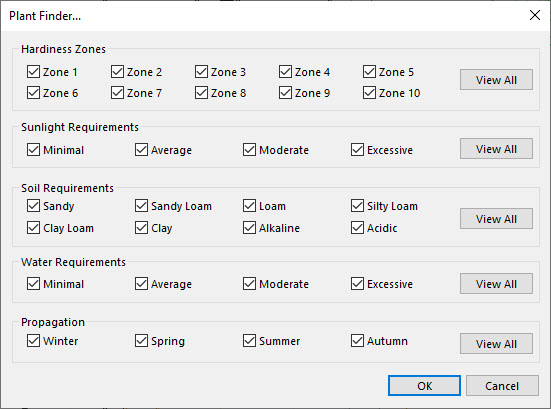551x409 pixels.
Task: Click View All for Hardiness Zones
Action: (496, 80)
